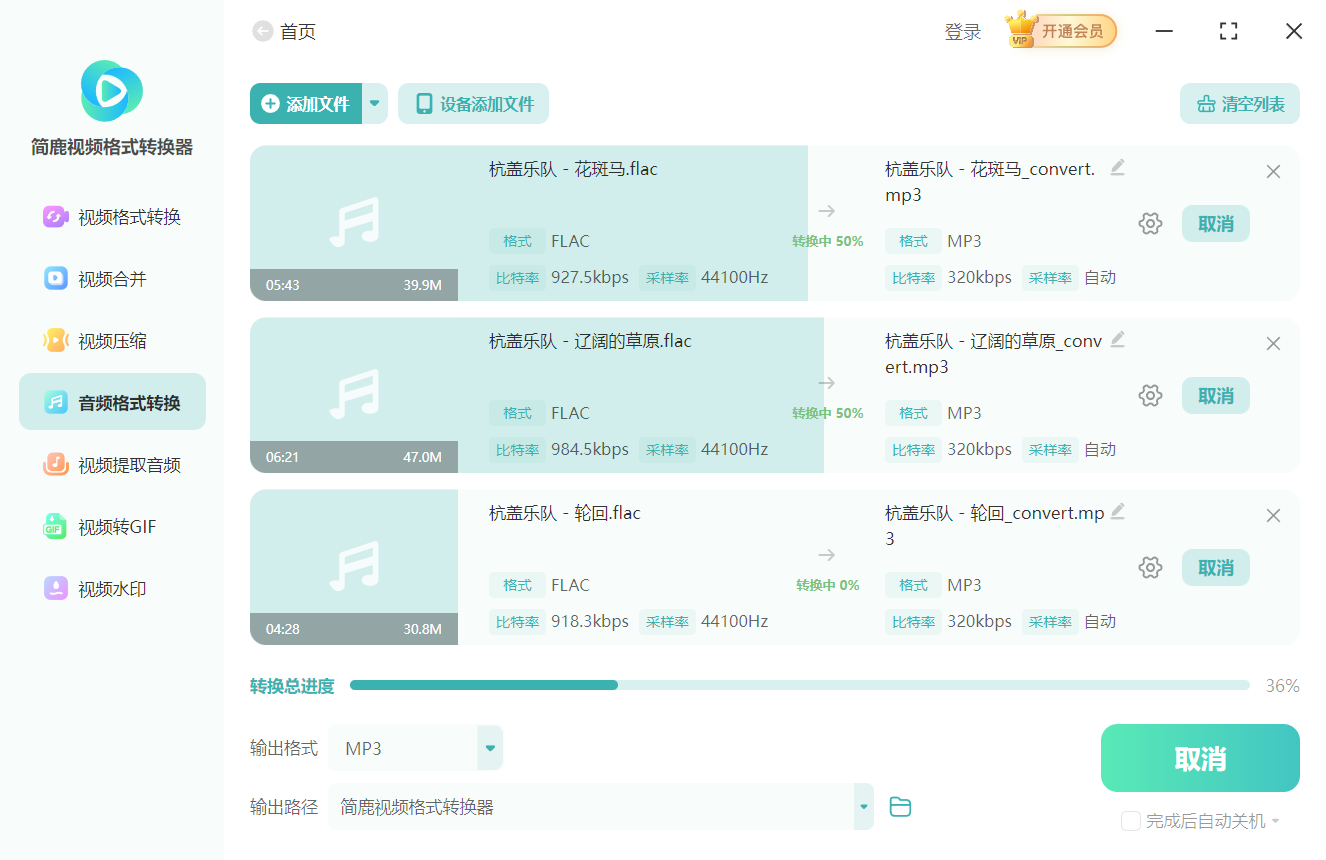The height and width of the screenshot is (860, 1326).
Task: Open music thumbnail of 轮回.flac
Action: (354, 567)
